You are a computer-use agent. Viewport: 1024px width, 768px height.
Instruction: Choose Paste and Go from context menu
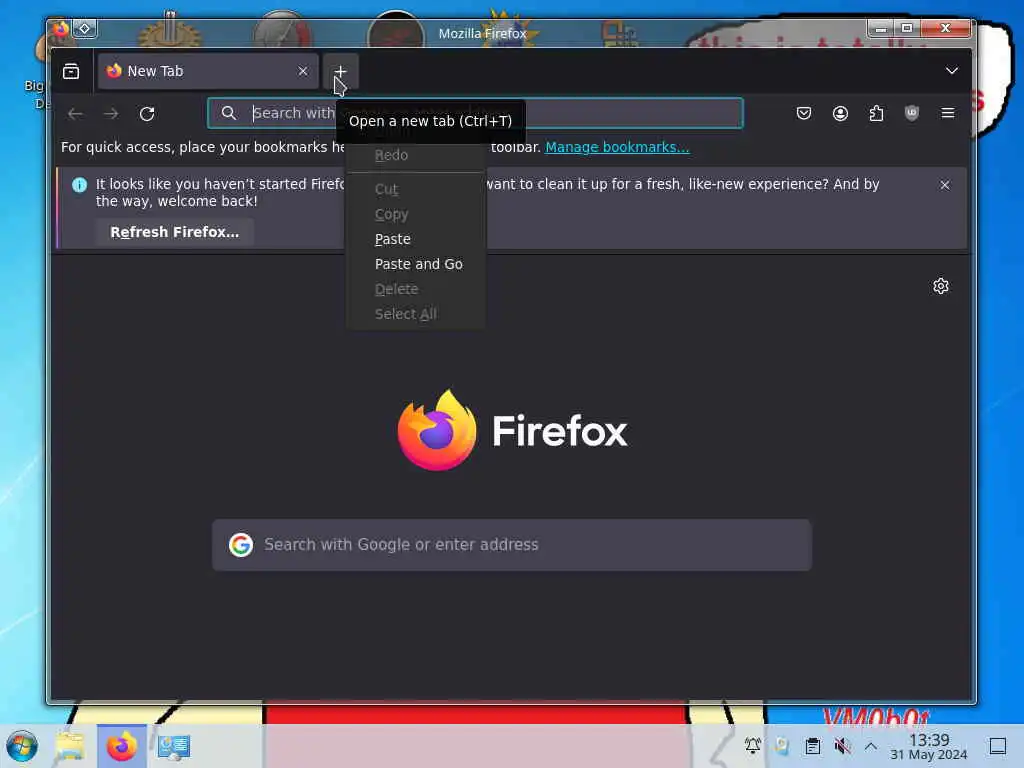coord(415,264)
